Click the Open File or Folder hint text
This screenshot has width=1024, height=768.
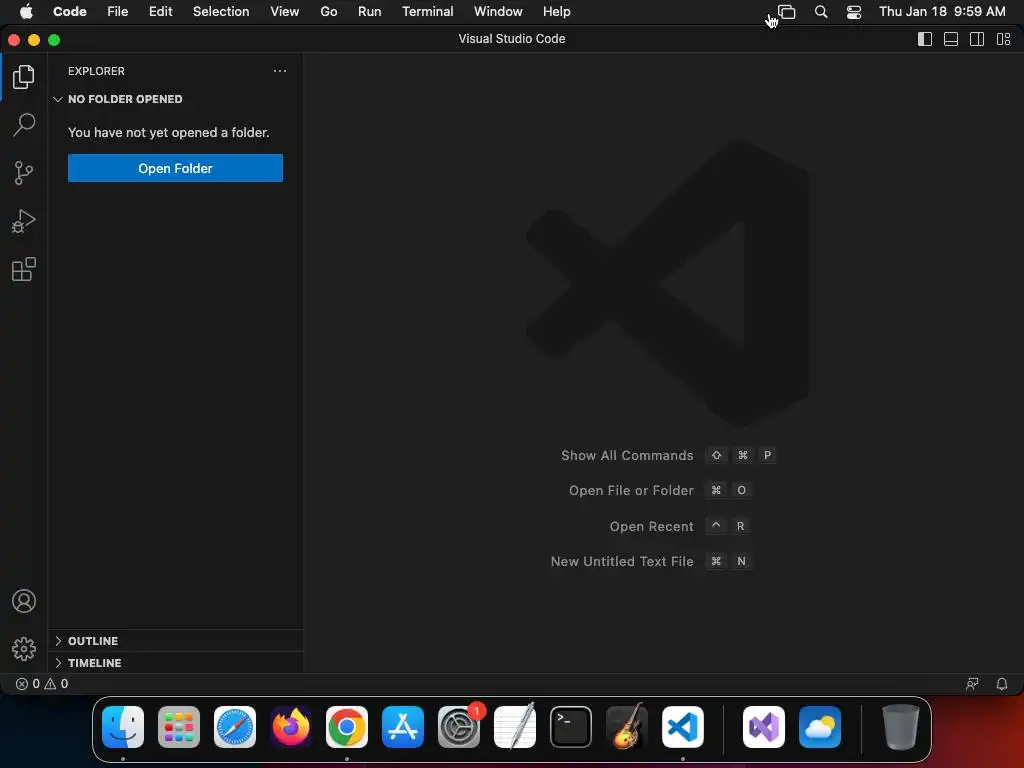pyautogui.click(x=631, y=490)
